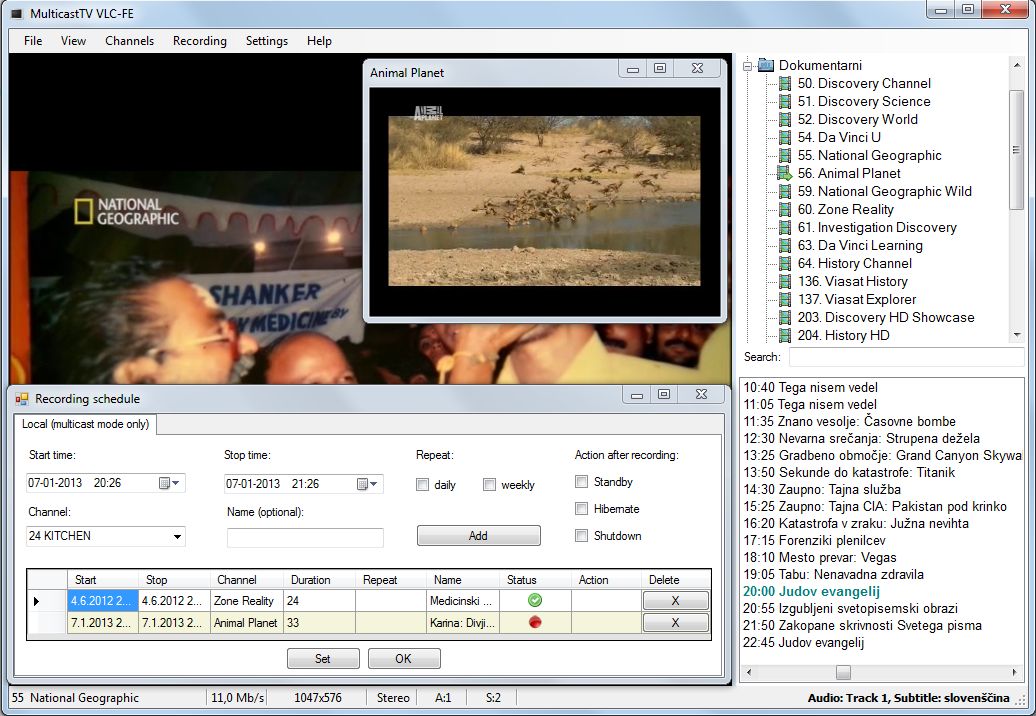Open the Help menu
1036x716 pixels.
coord(319,41)
